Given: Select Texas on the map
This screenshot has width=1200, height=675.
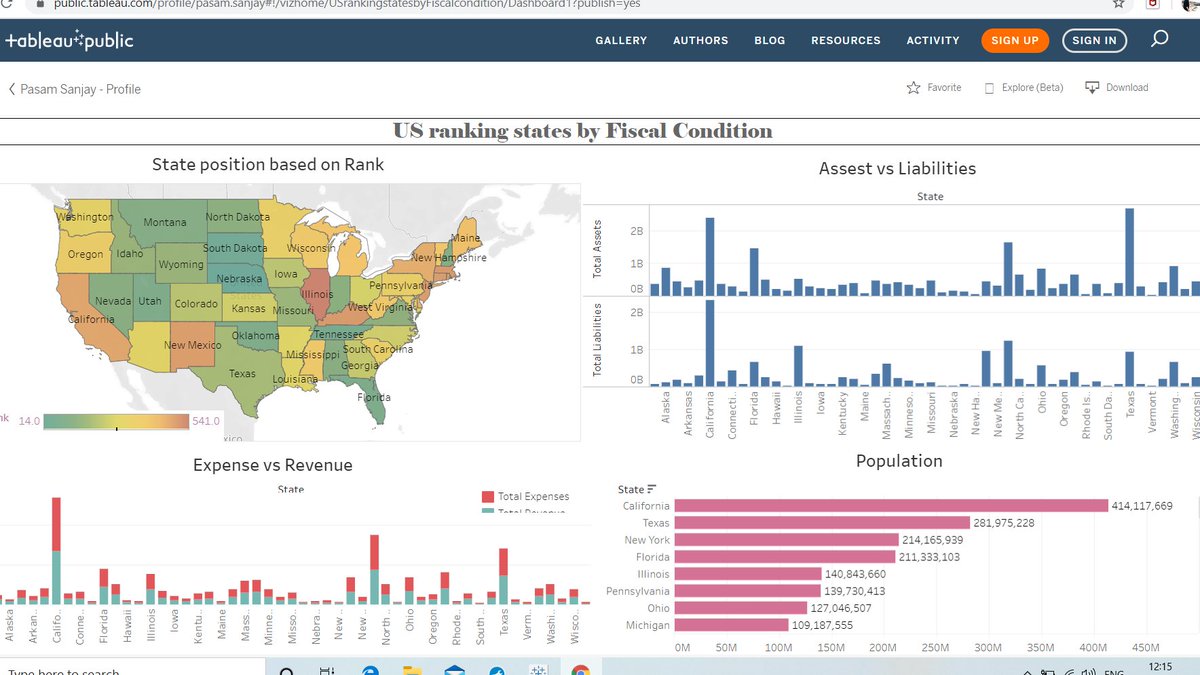Looking at the screenshot, I should [242, 373].
